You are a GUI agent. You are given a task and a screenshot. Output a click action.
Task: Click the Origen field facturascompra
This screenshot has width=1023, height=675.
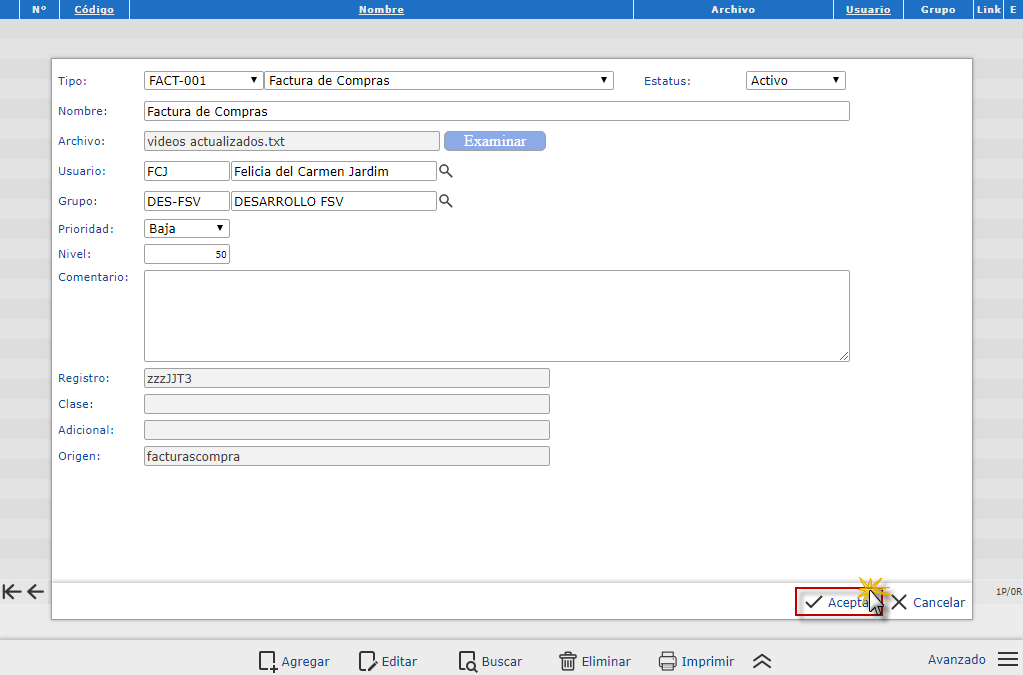click(346, 456)
